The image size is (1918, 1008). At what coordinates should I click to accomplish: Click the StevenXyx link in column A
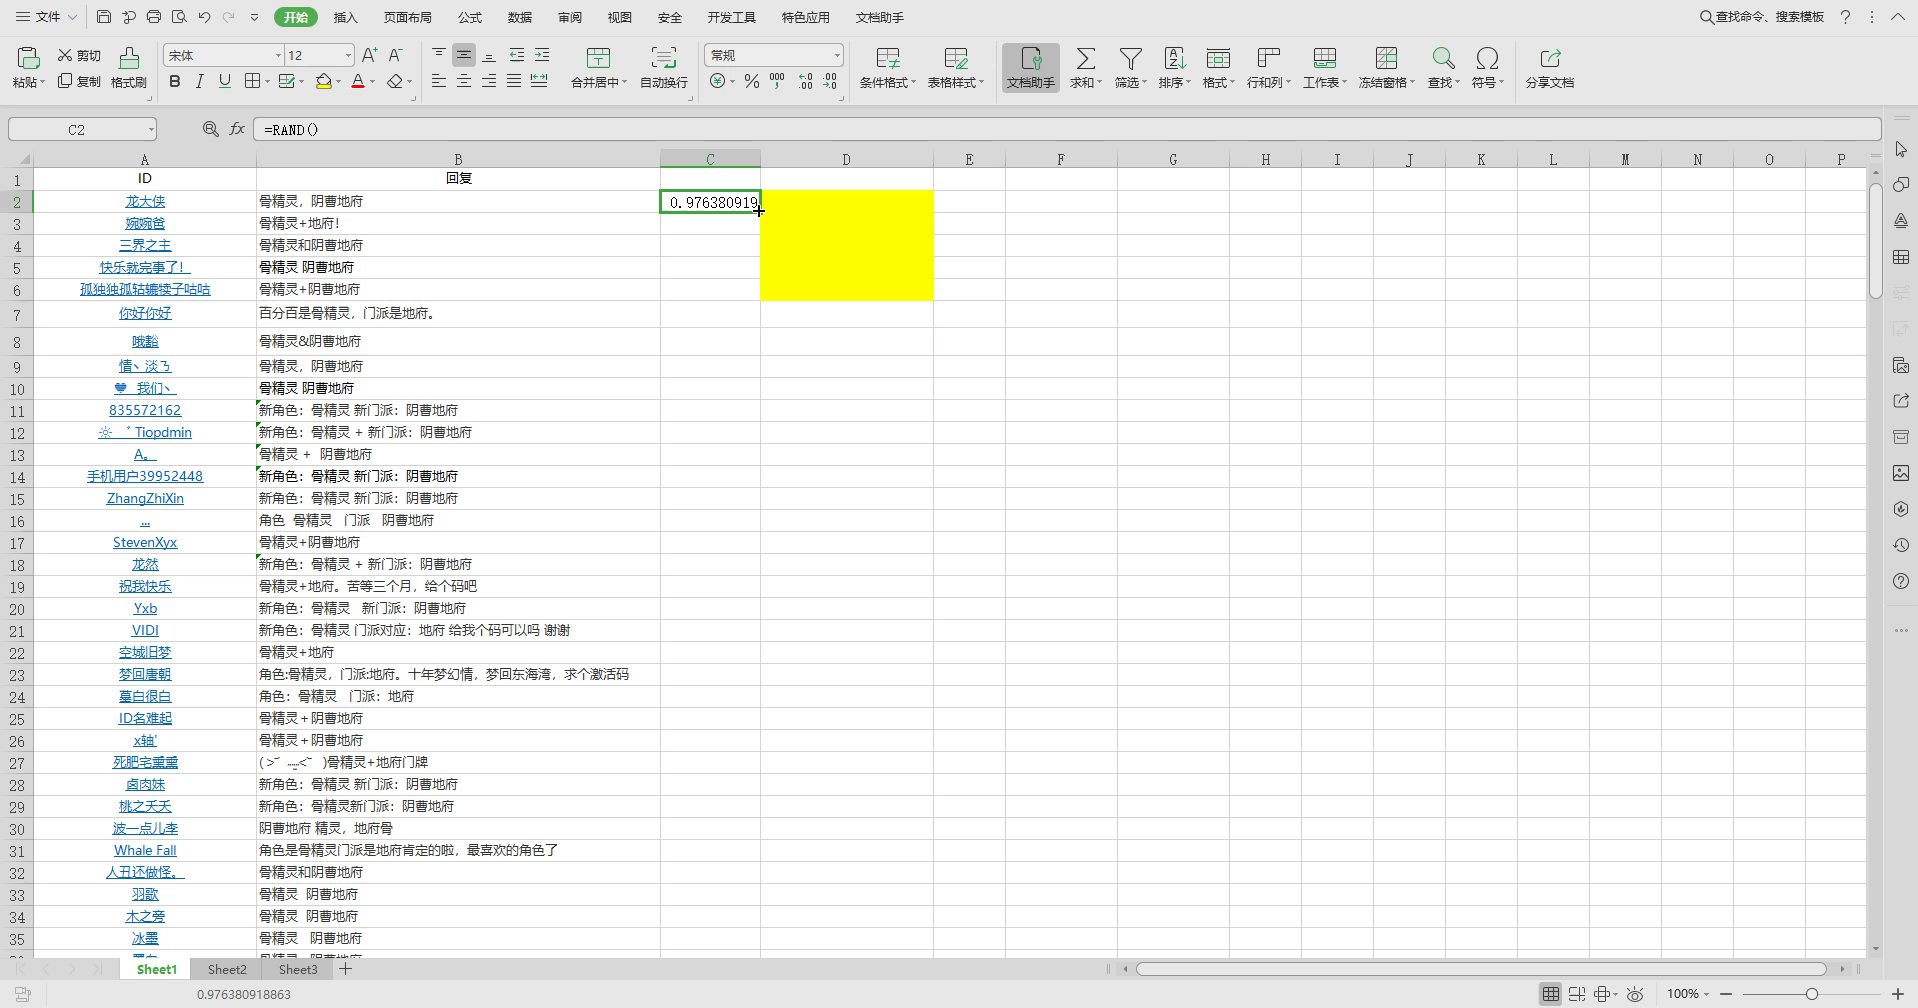pyautogui.click(x=145, y=542)
